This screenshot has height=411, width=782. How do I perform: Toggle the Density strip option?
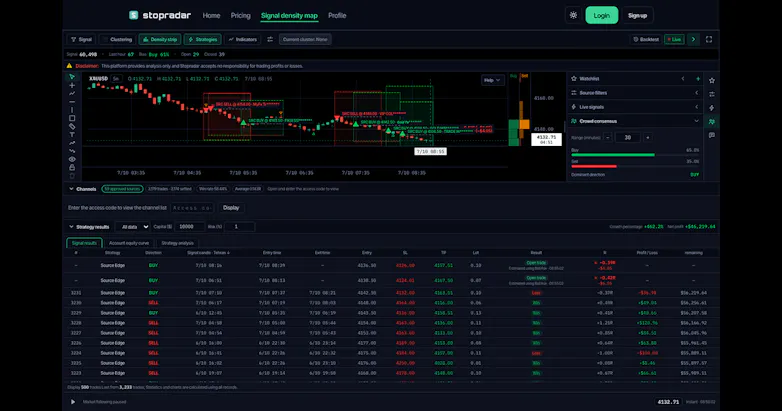(160, 39)
